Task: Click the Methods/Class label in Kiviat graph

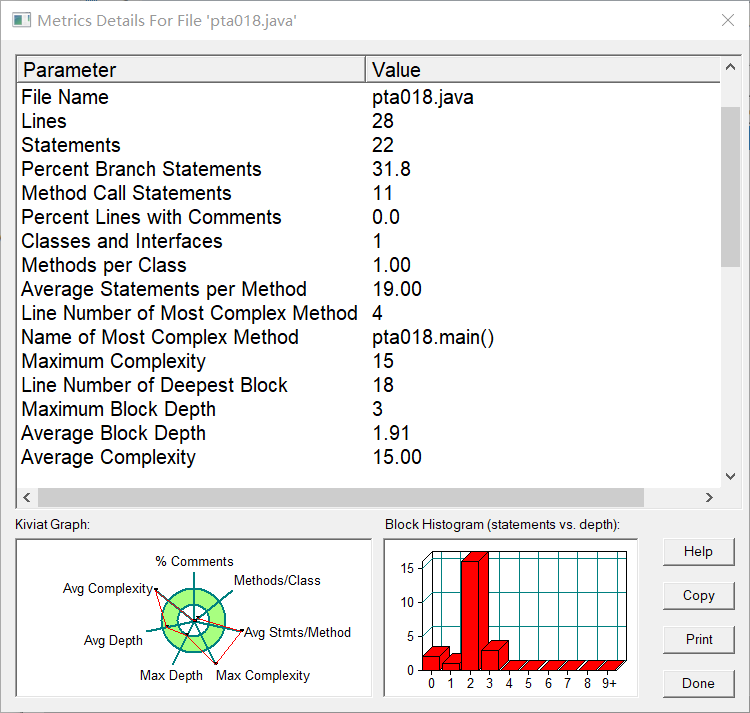Action: (x=277, y=580)
